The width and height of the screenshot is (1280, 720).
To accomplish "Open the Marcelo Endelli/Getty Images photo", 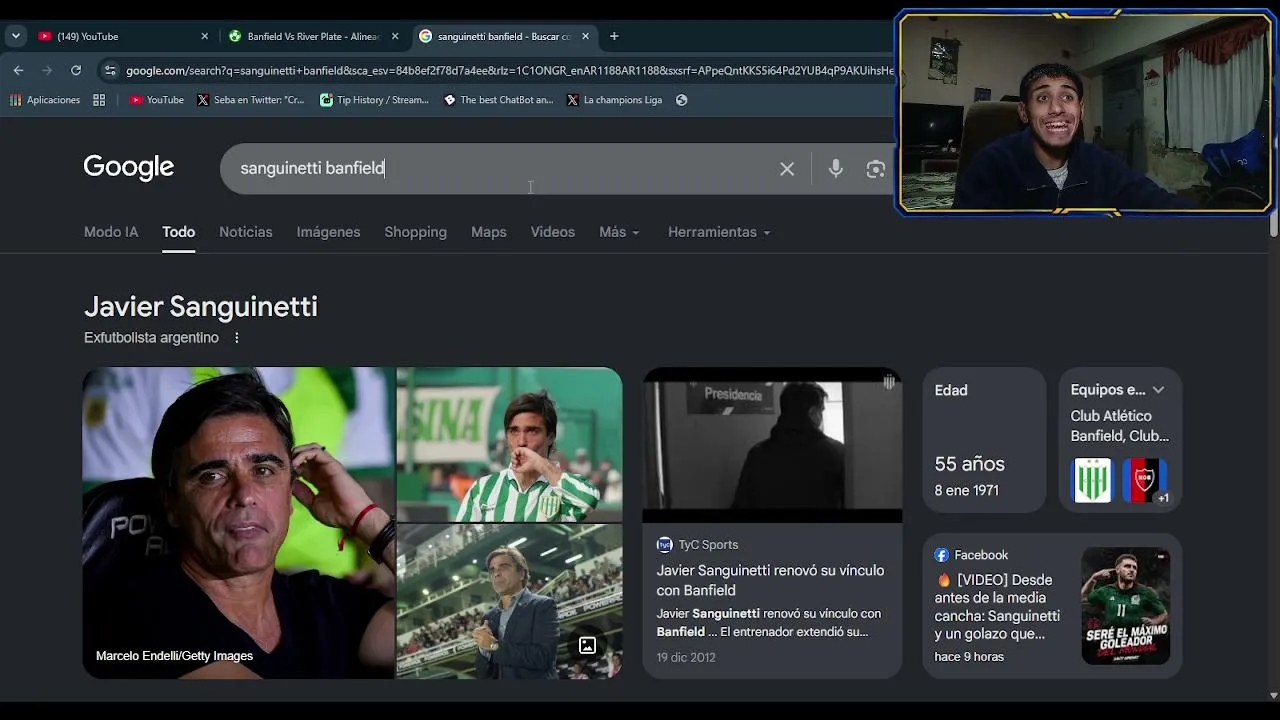I will pyautogui.click(x=239, y=523).
